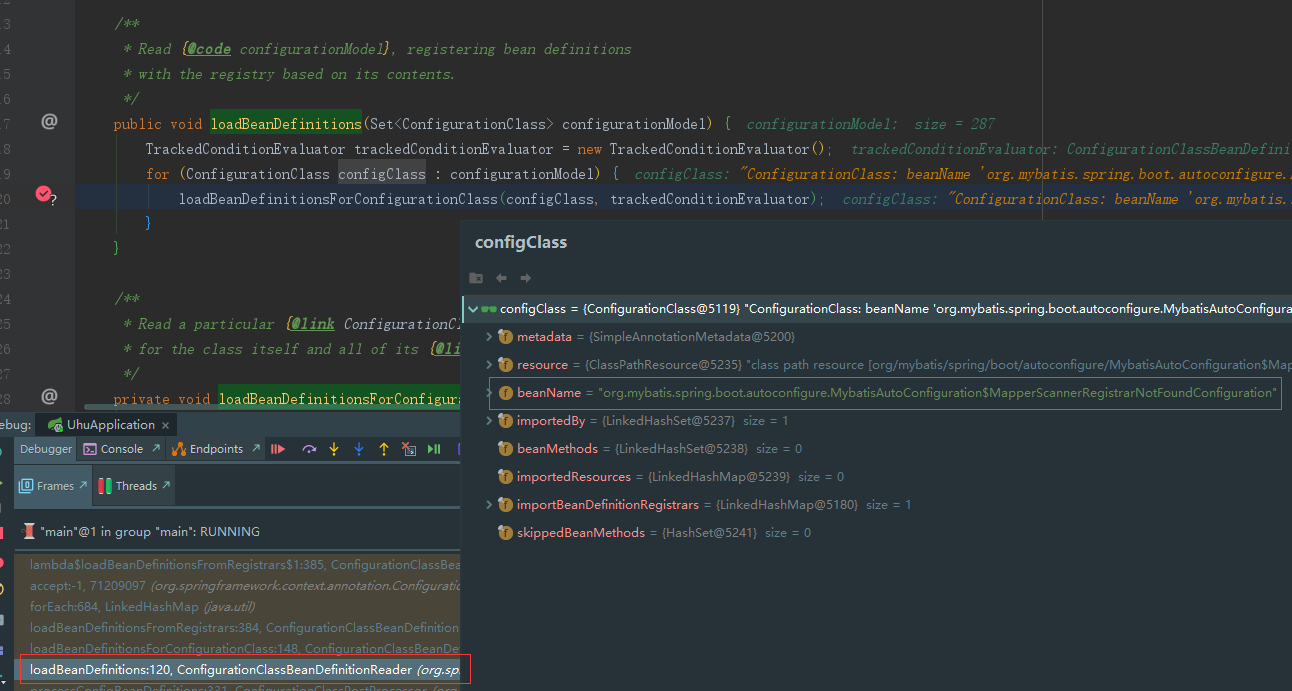This screenshot has width=1292, height=691.
Task: Click the Step Over debug icon
Action: click(309, 449)
